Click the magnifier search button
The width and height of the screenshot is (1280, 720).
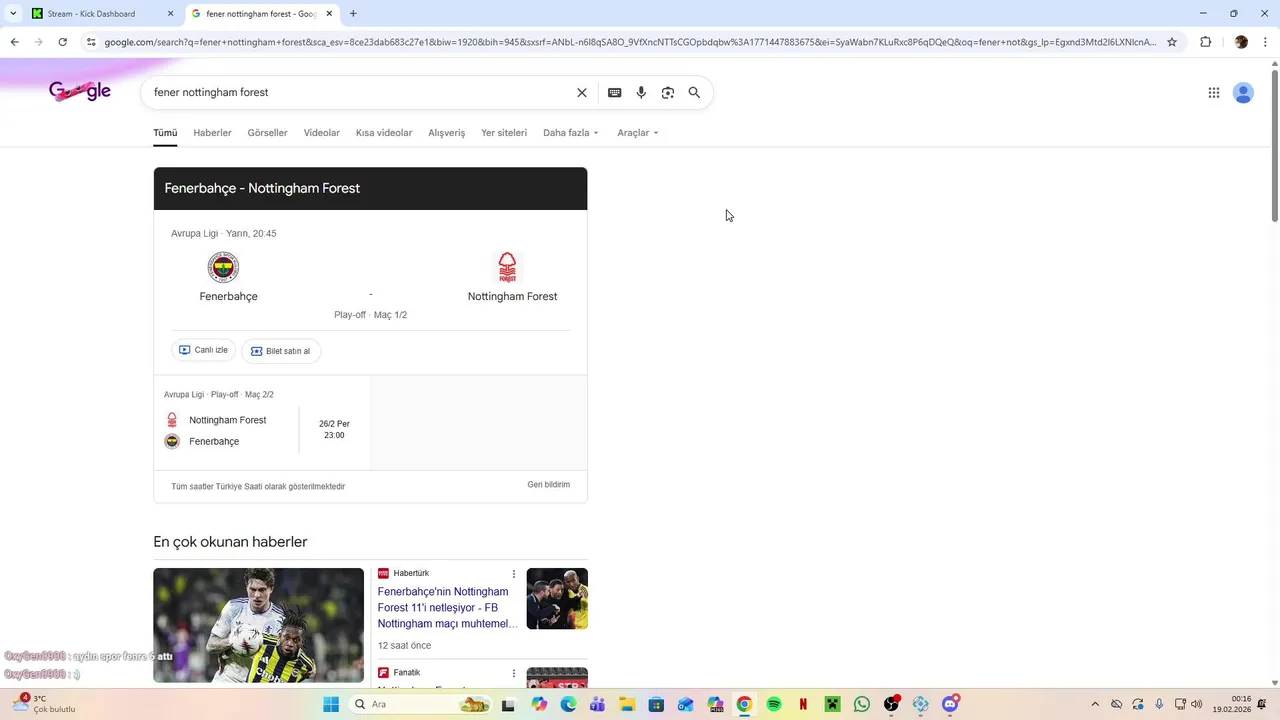(694, 93)
